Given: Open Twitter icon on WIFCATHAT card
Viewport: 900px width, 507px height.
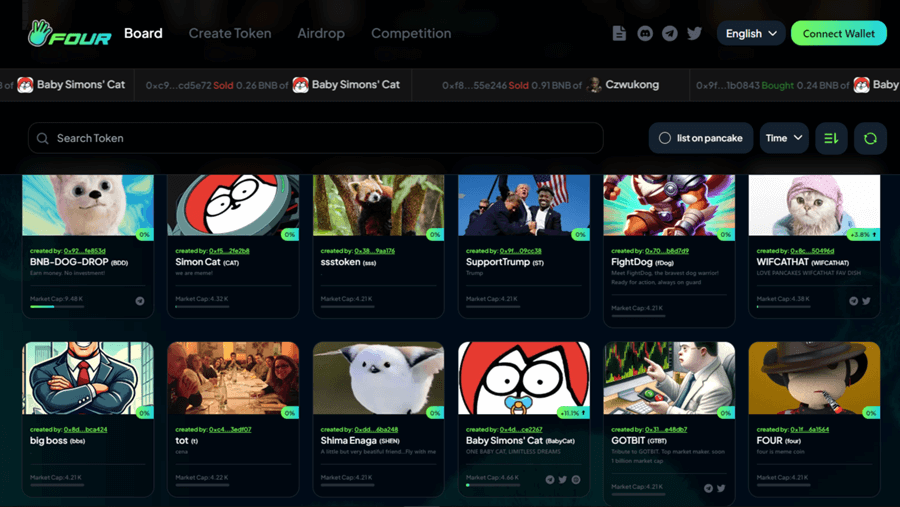Looking at the screenshot, I should coord(866,301).
